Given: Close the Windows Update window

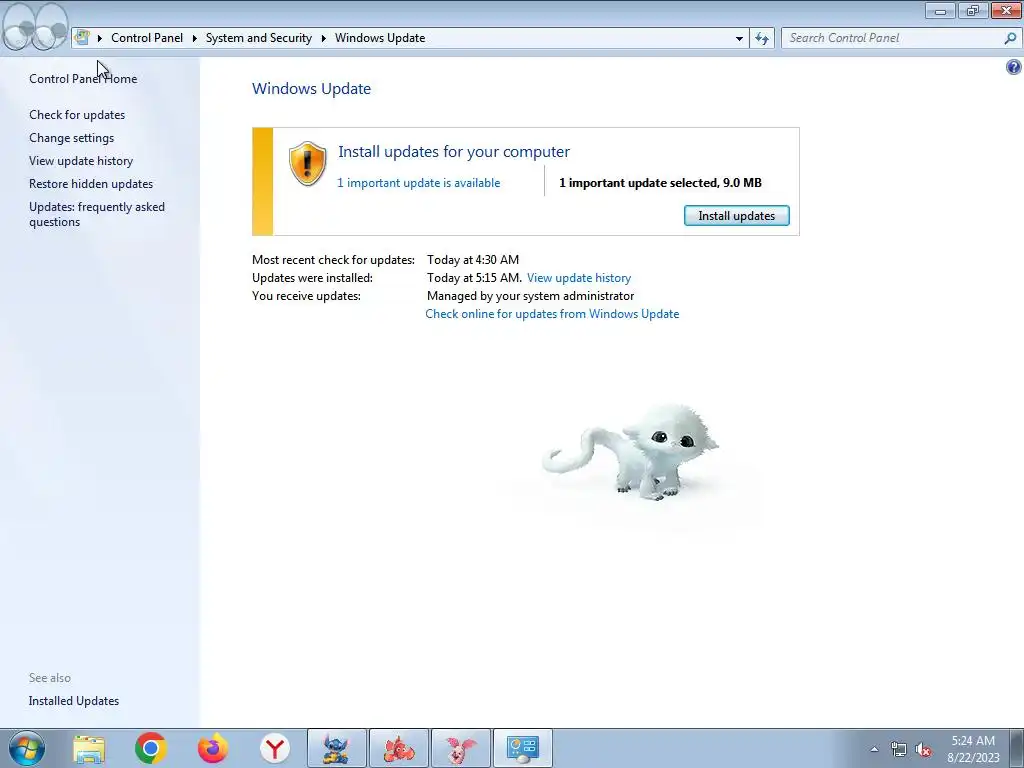Looking at the screenshot, I should [x=1006, y=10].
